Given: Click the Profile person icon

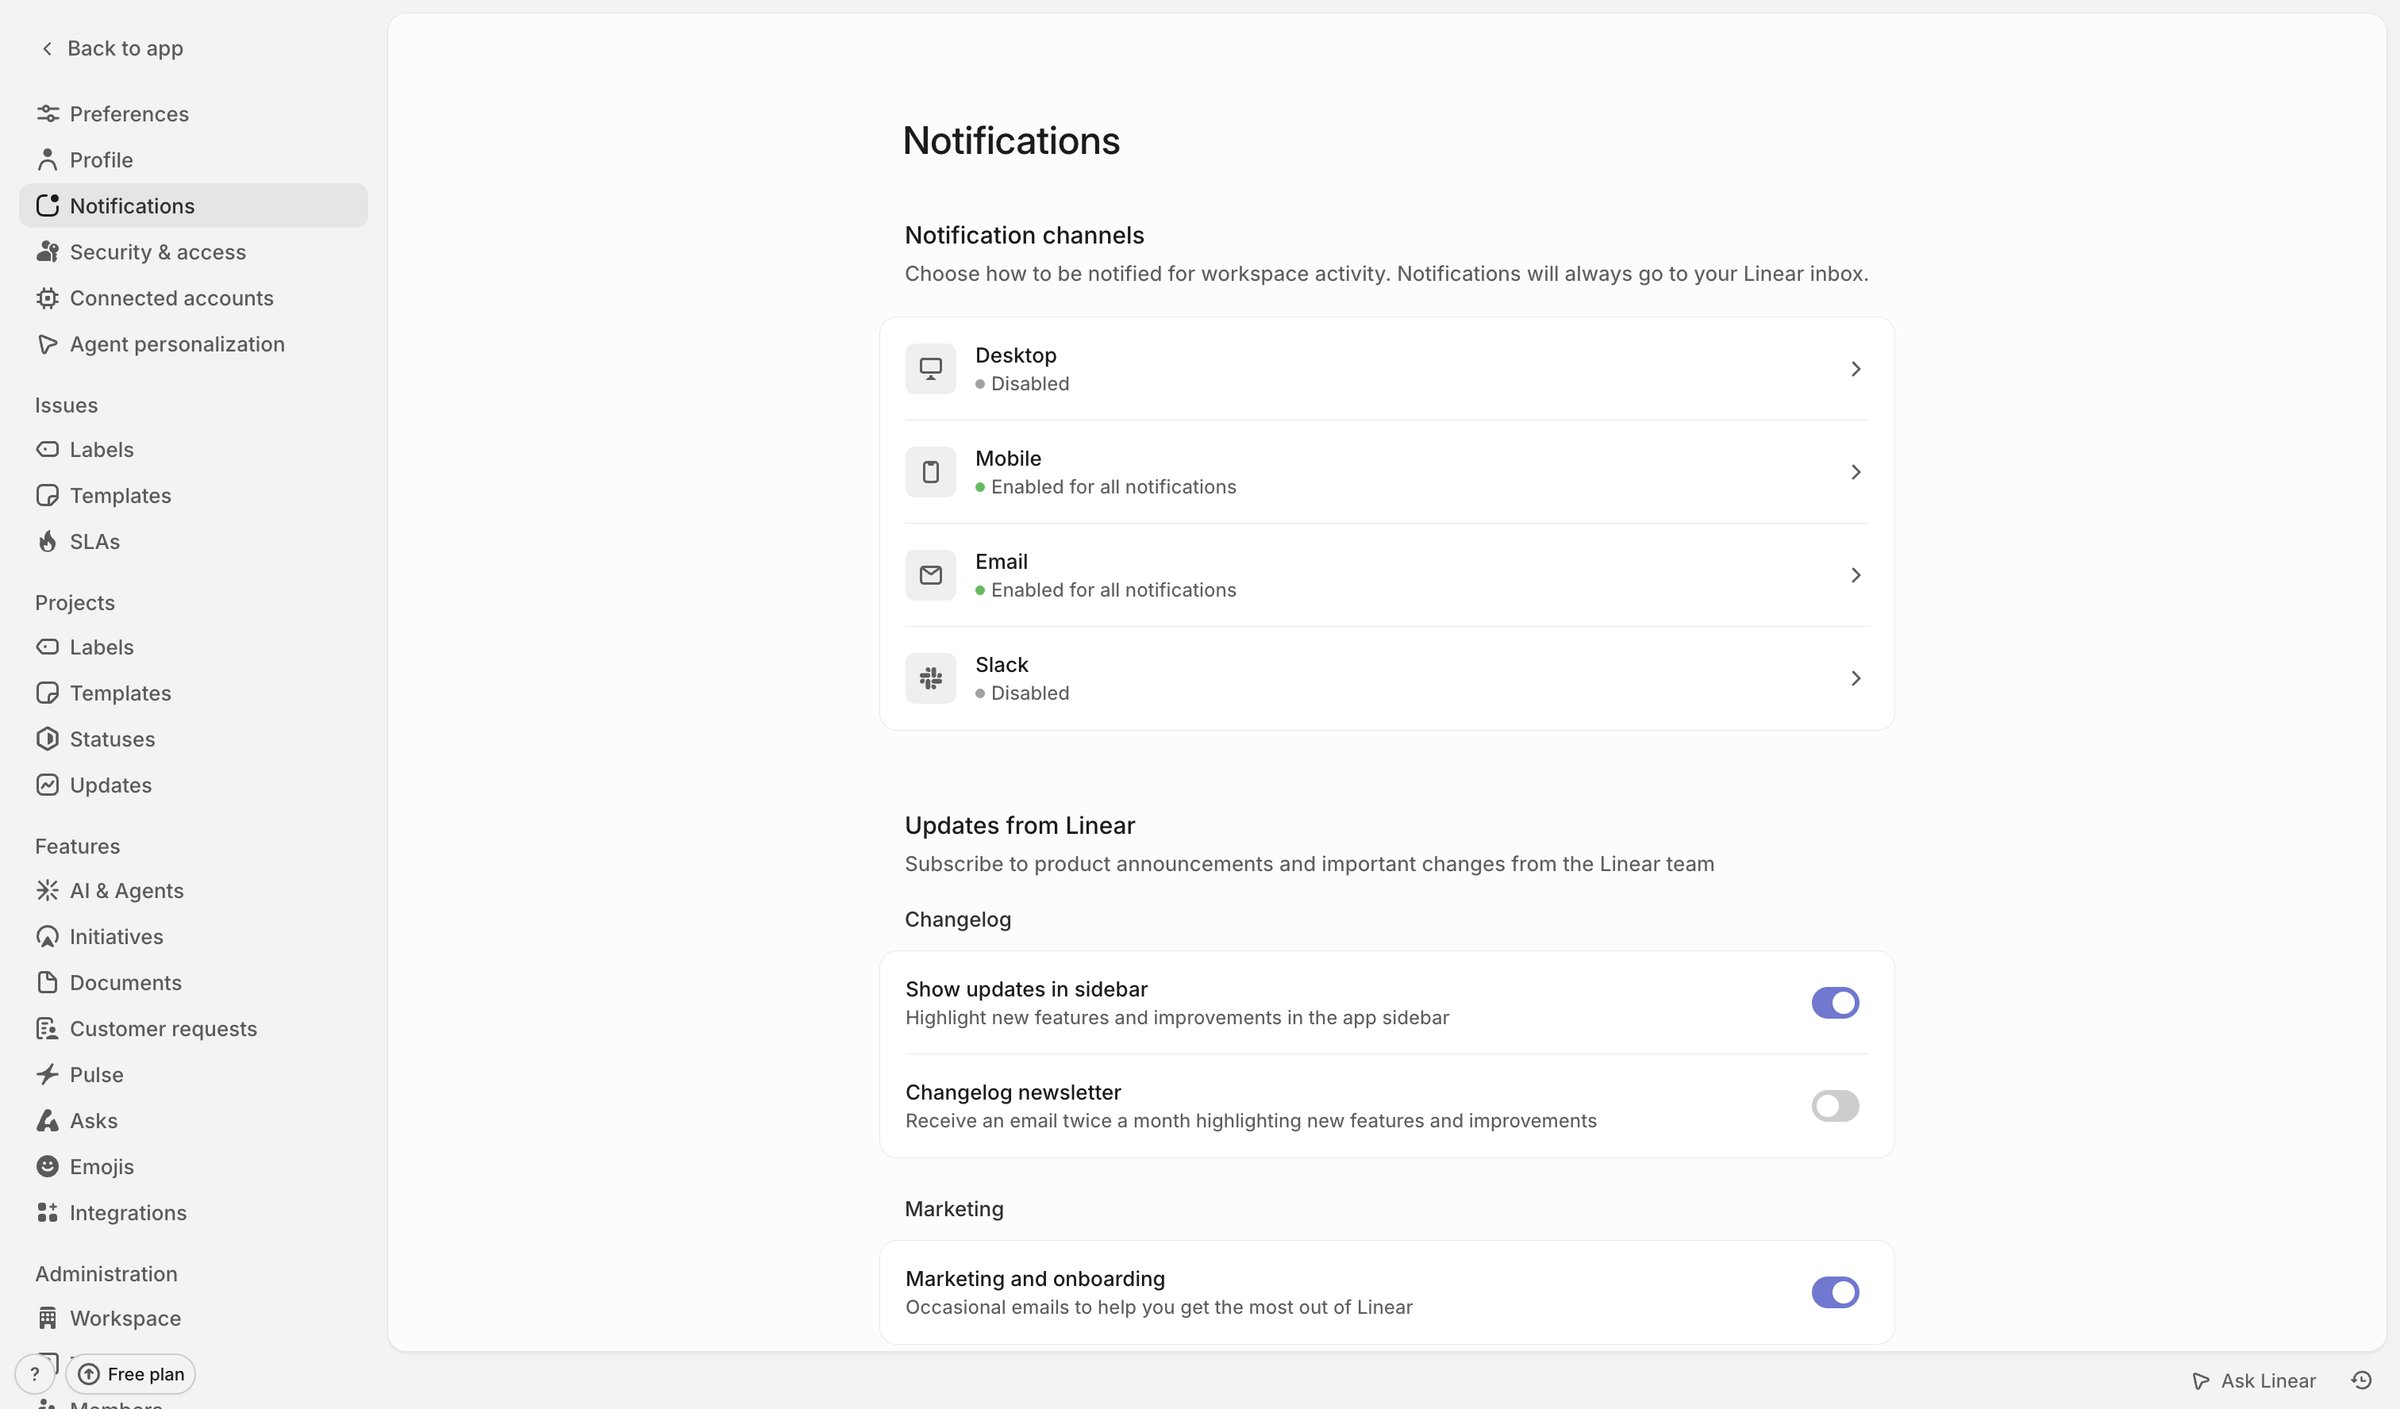Looking at the screenshot, I should tap(47, 160).
